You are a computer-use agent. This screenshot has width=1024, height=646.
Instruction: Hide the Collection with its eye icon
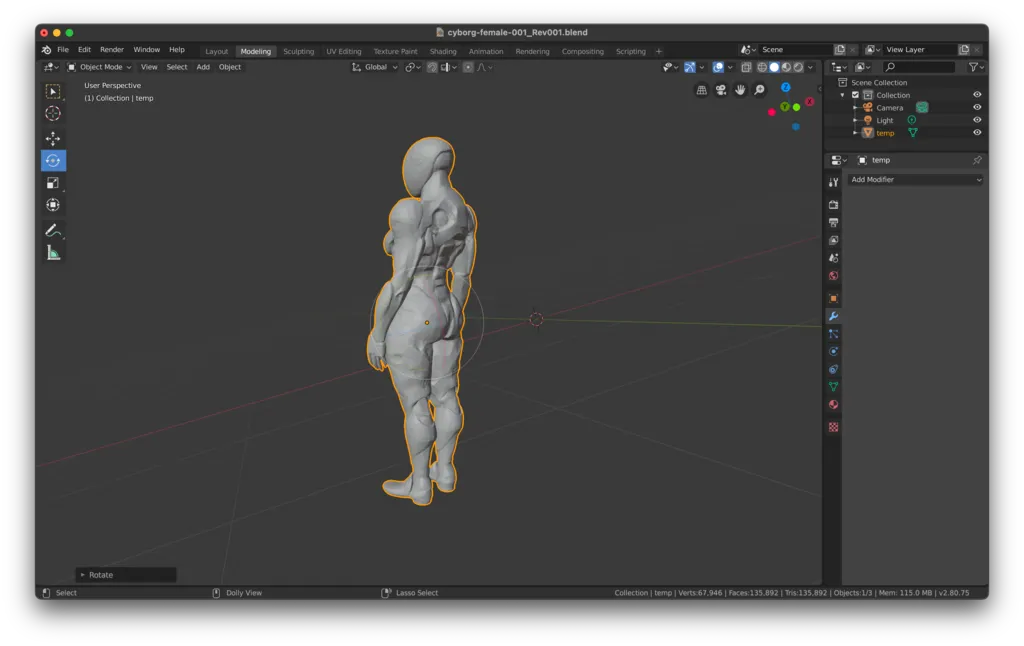click(977, 95)
